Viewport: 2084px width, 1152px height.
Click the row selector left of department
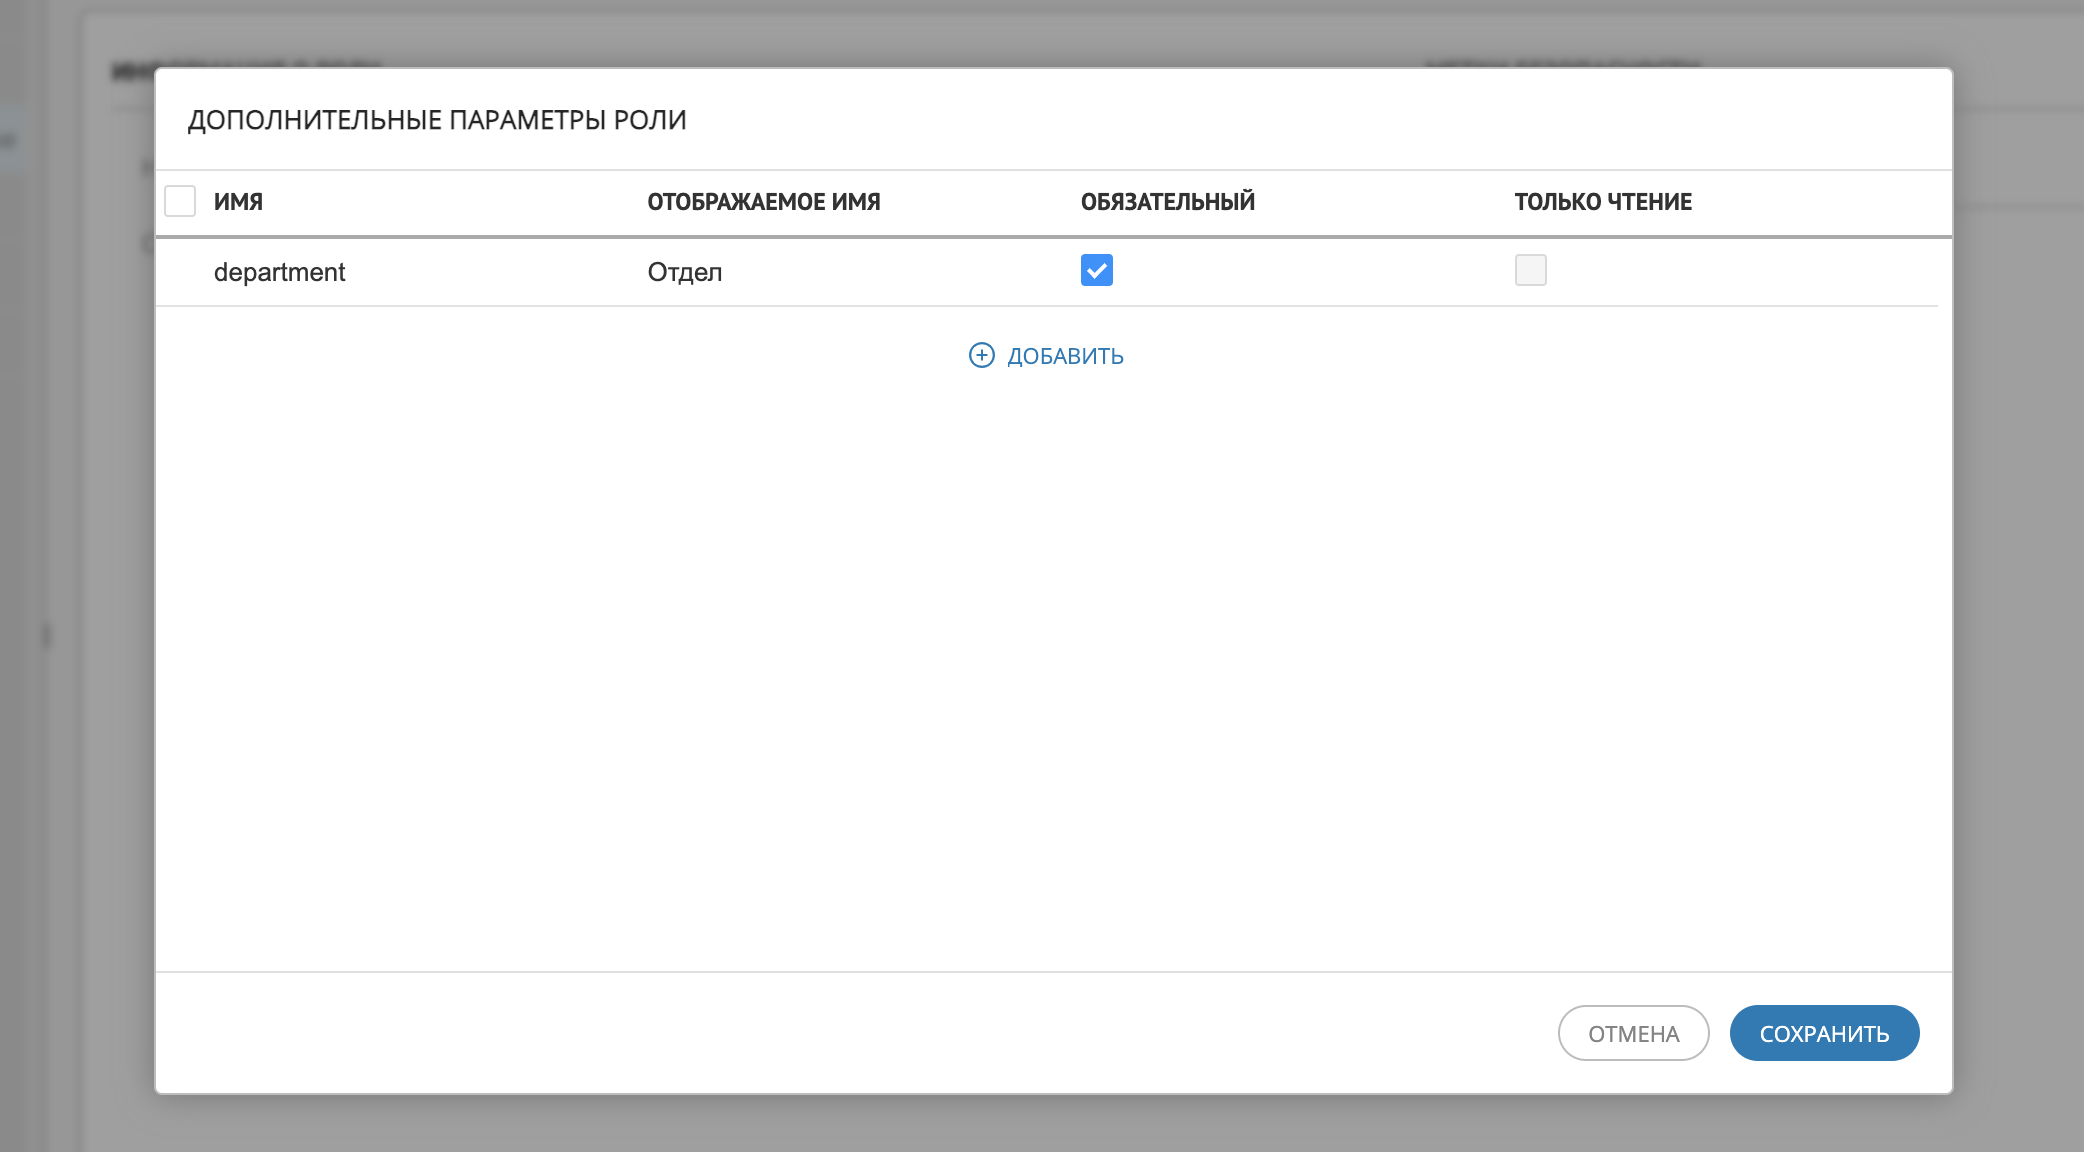click(180, 272)
